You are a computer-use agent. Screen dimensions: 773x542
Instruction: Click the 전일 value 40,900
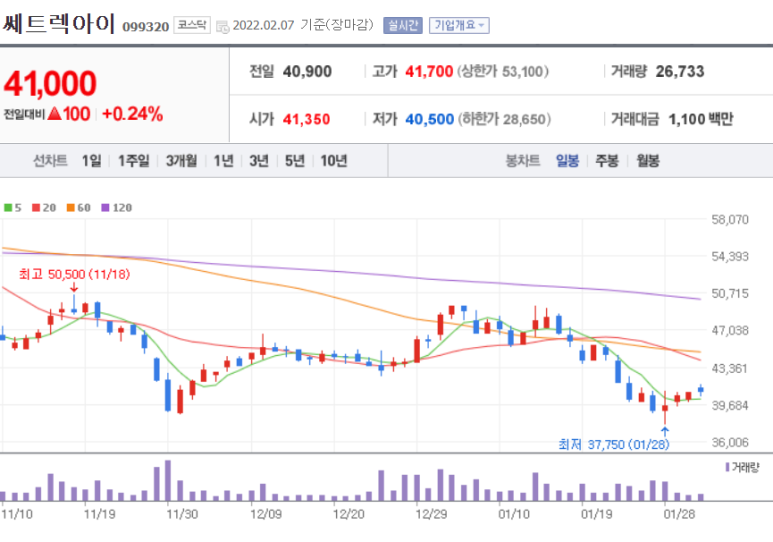[x=307, y=72]
